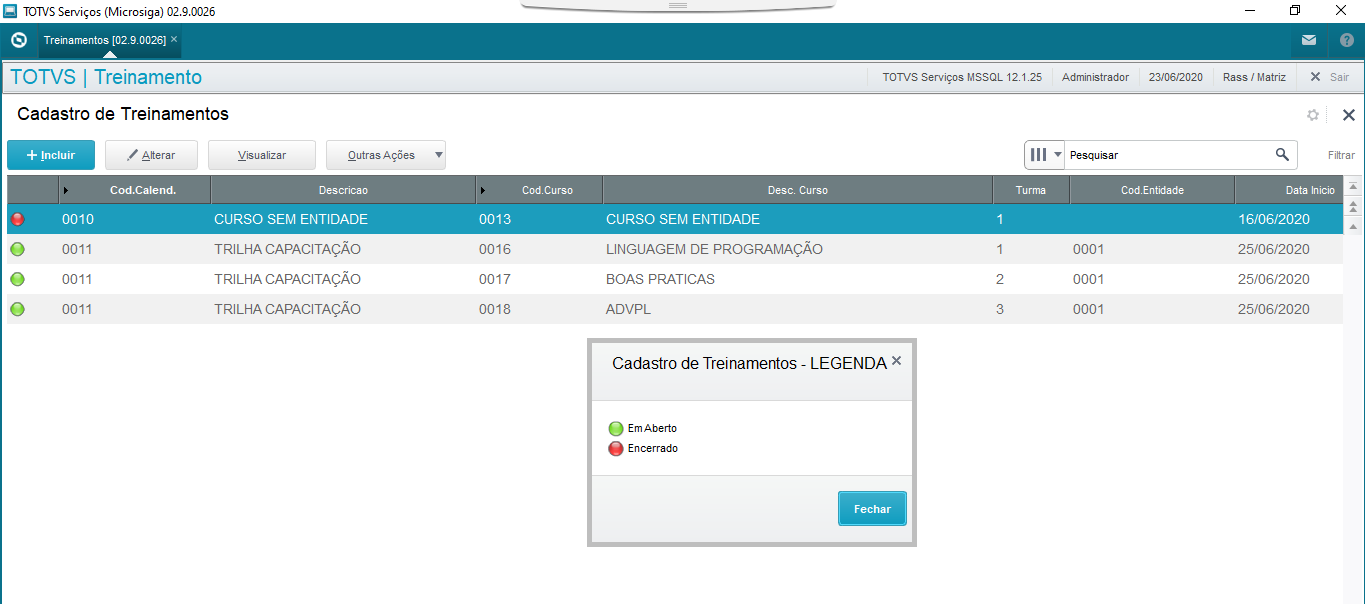Screen dimensions: 1365x604
Task: Click the red Encerrado legend icon
Action: click(x=616, y=448)
